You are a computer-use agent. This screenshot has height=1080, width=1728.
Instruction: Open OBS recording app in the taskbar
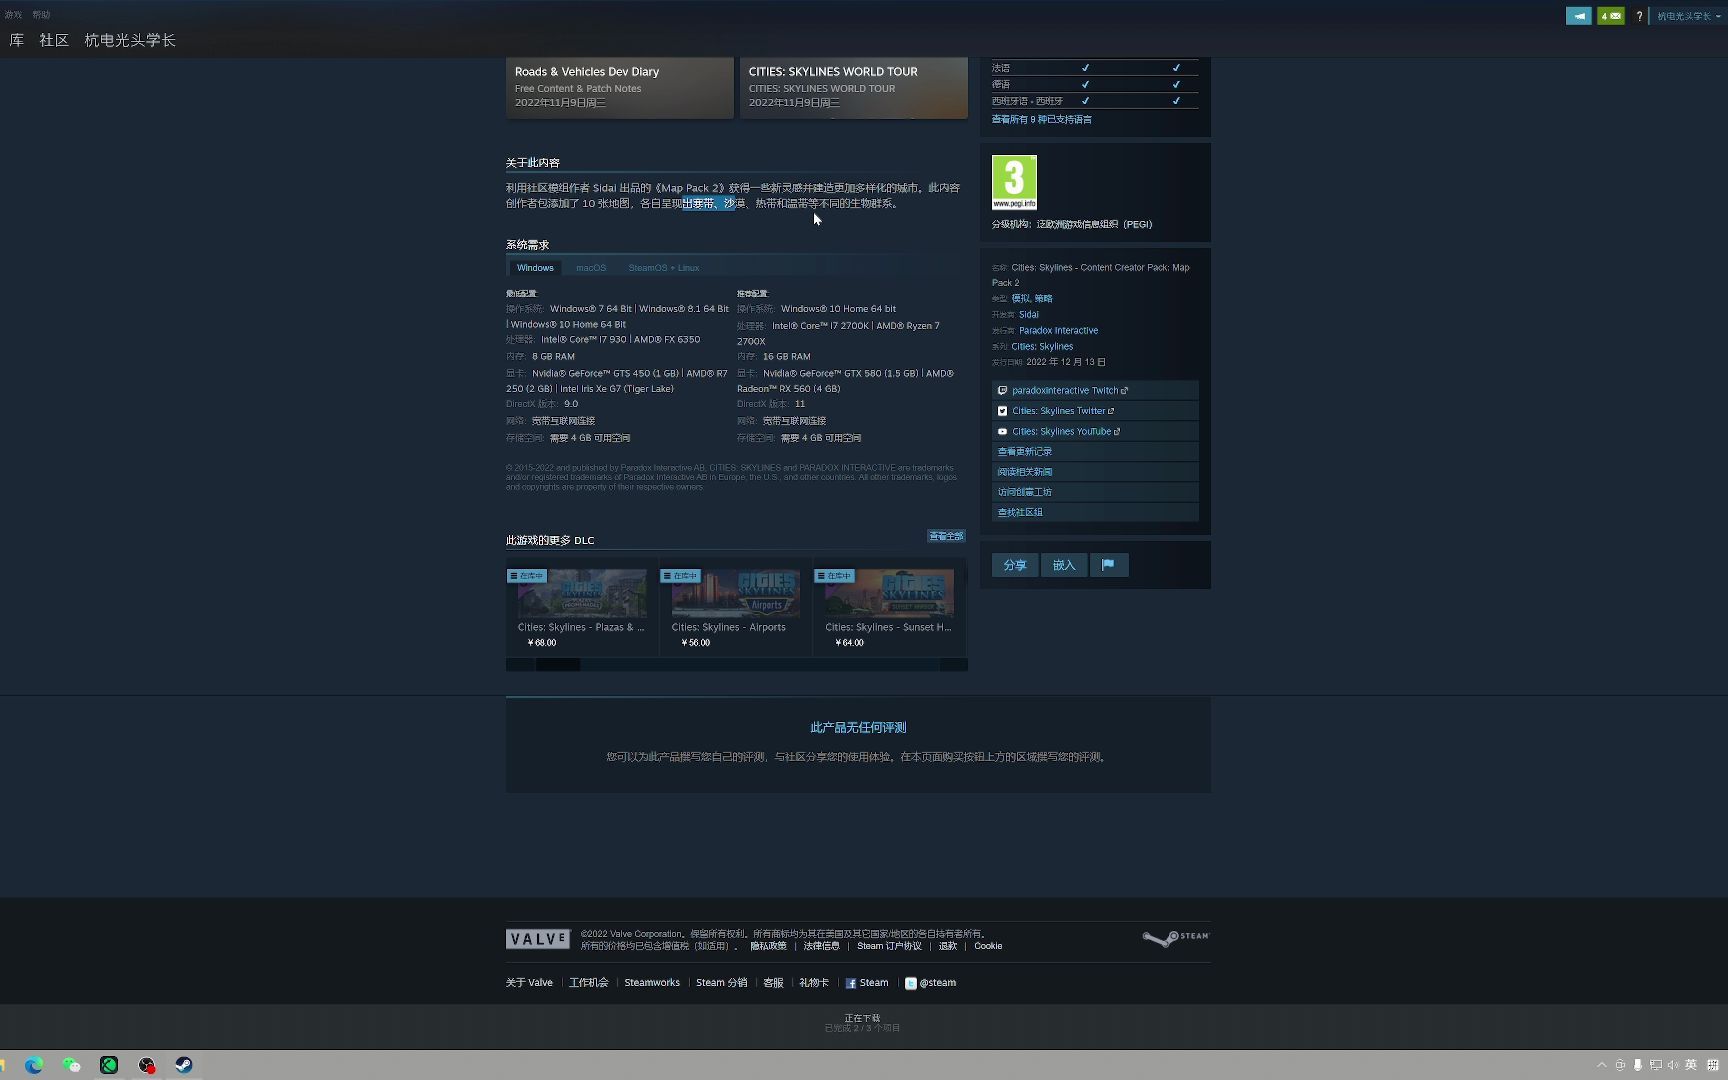click(147, 1065)
